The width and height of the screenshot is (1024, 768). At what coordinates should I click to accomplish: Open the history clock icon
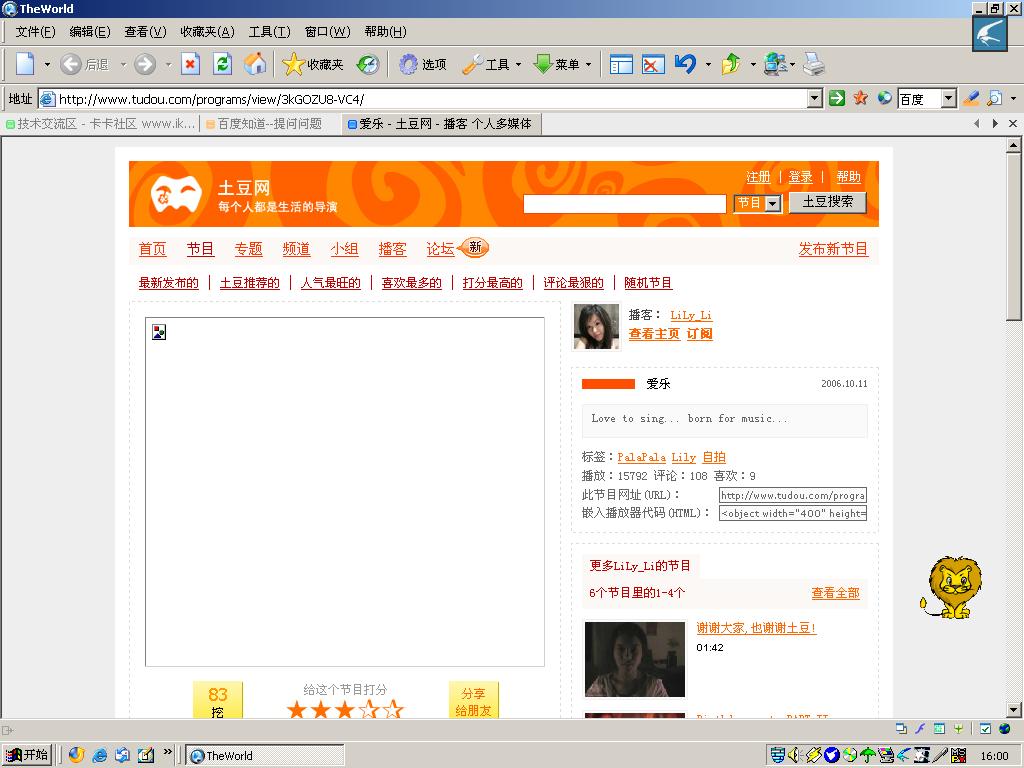(x=368, y=64)
